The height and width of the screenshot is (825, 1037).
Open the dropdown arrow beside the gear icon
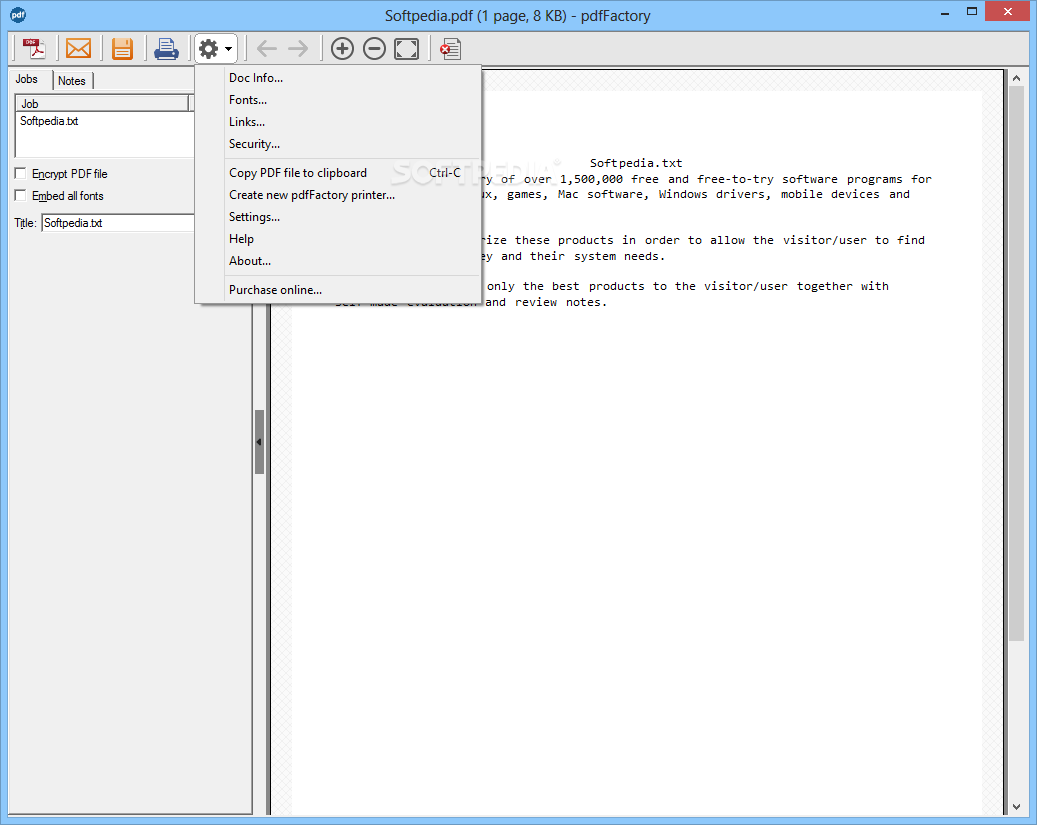click(228, 49)
